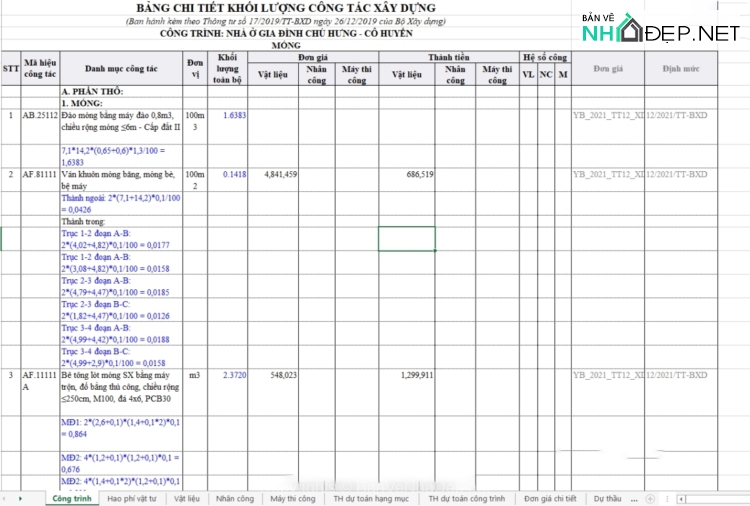Click the active Công trình sheet tab
750x506 pixels.
72,498
